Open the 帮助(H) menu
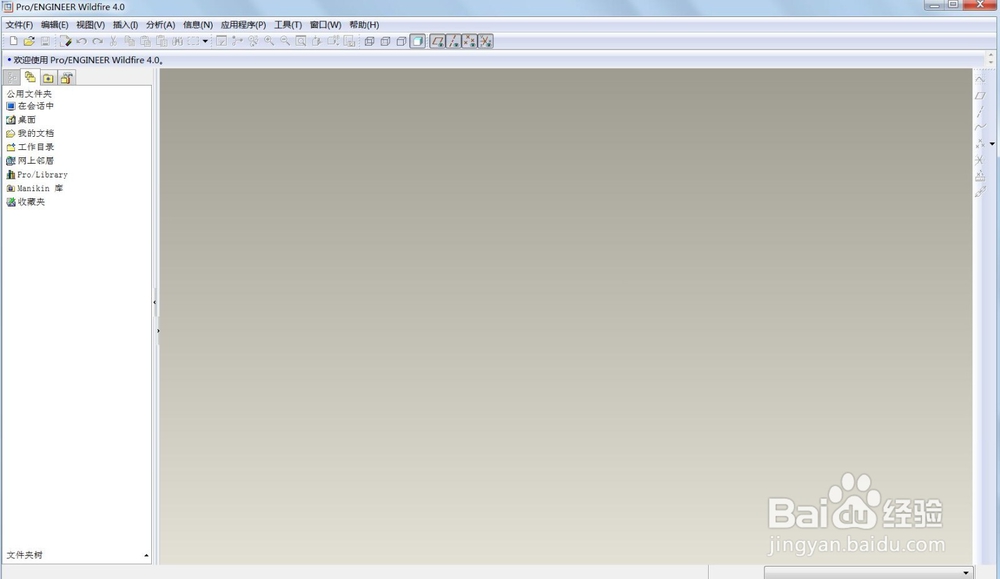This screenshot has width=1000, height=579. click(x=364, y=25)
